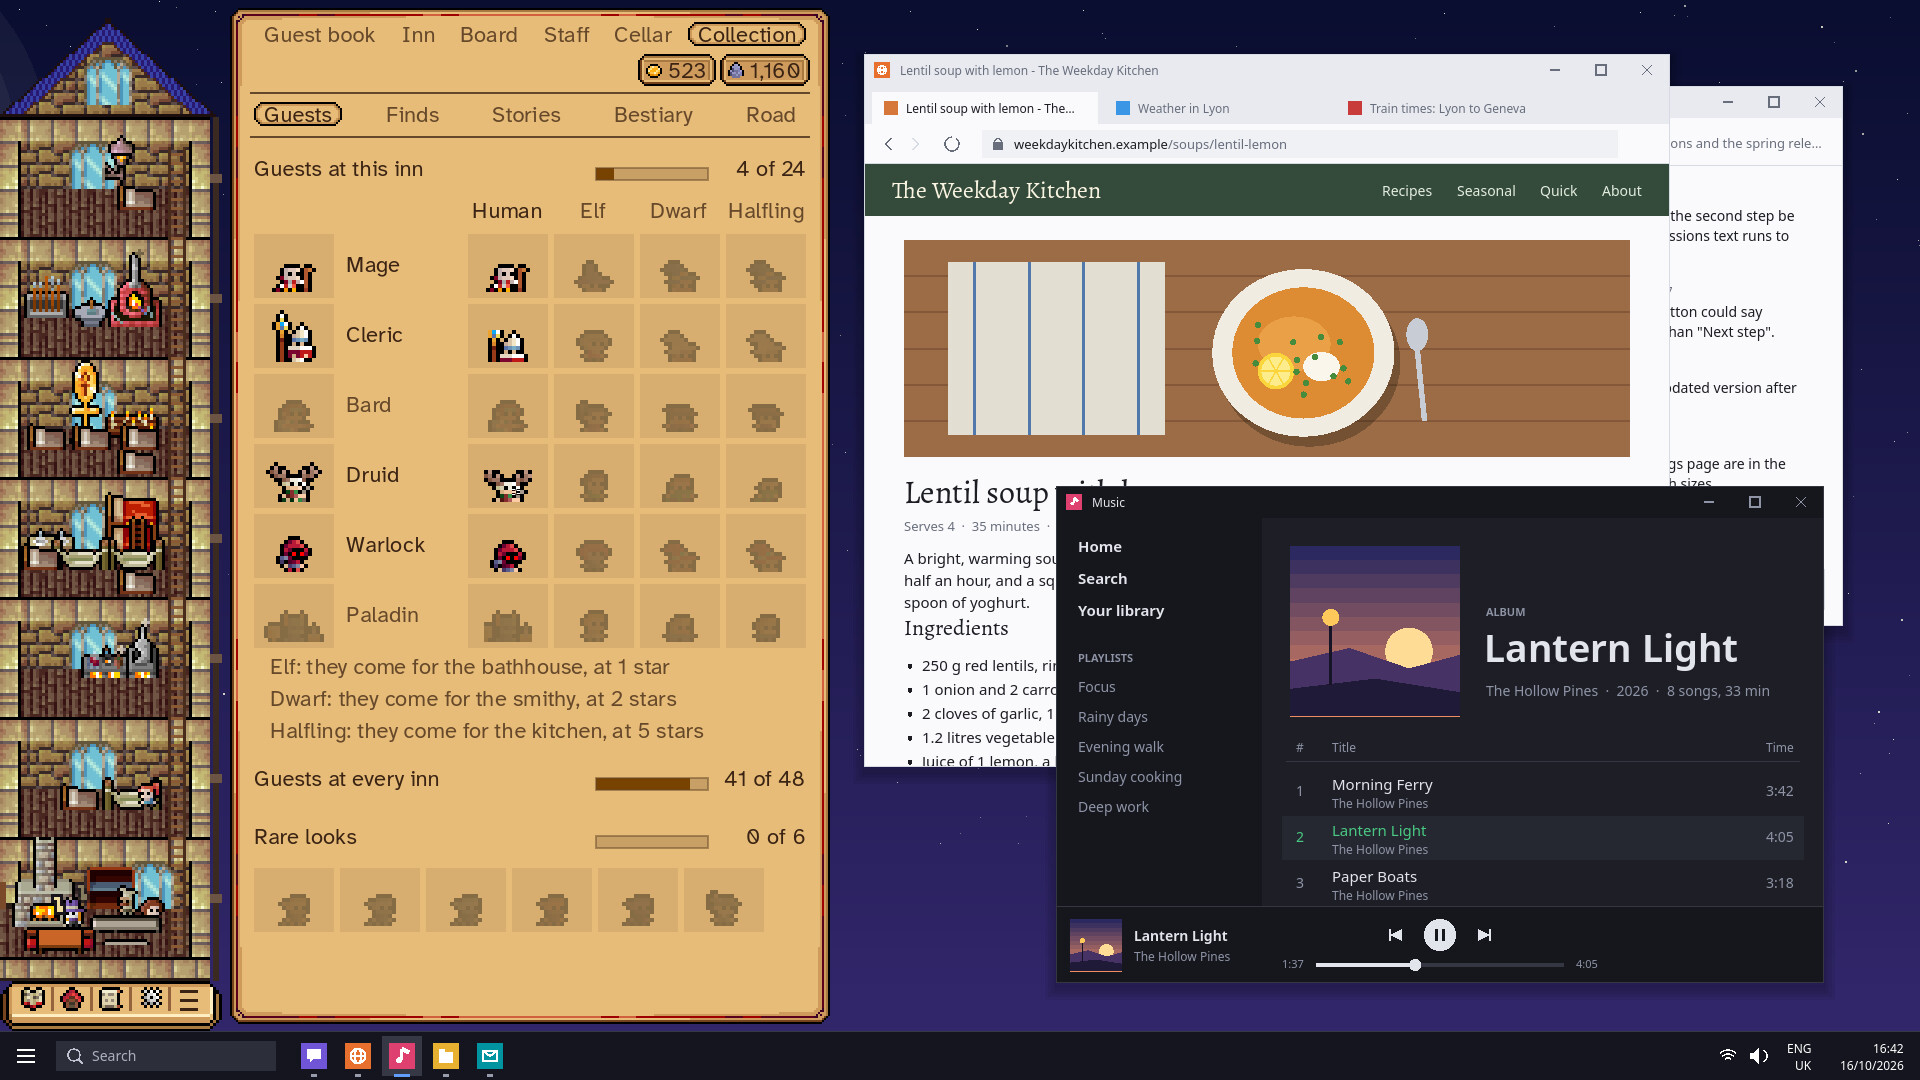Open the Start menu on the taskbar

(x=26, y=1056)
